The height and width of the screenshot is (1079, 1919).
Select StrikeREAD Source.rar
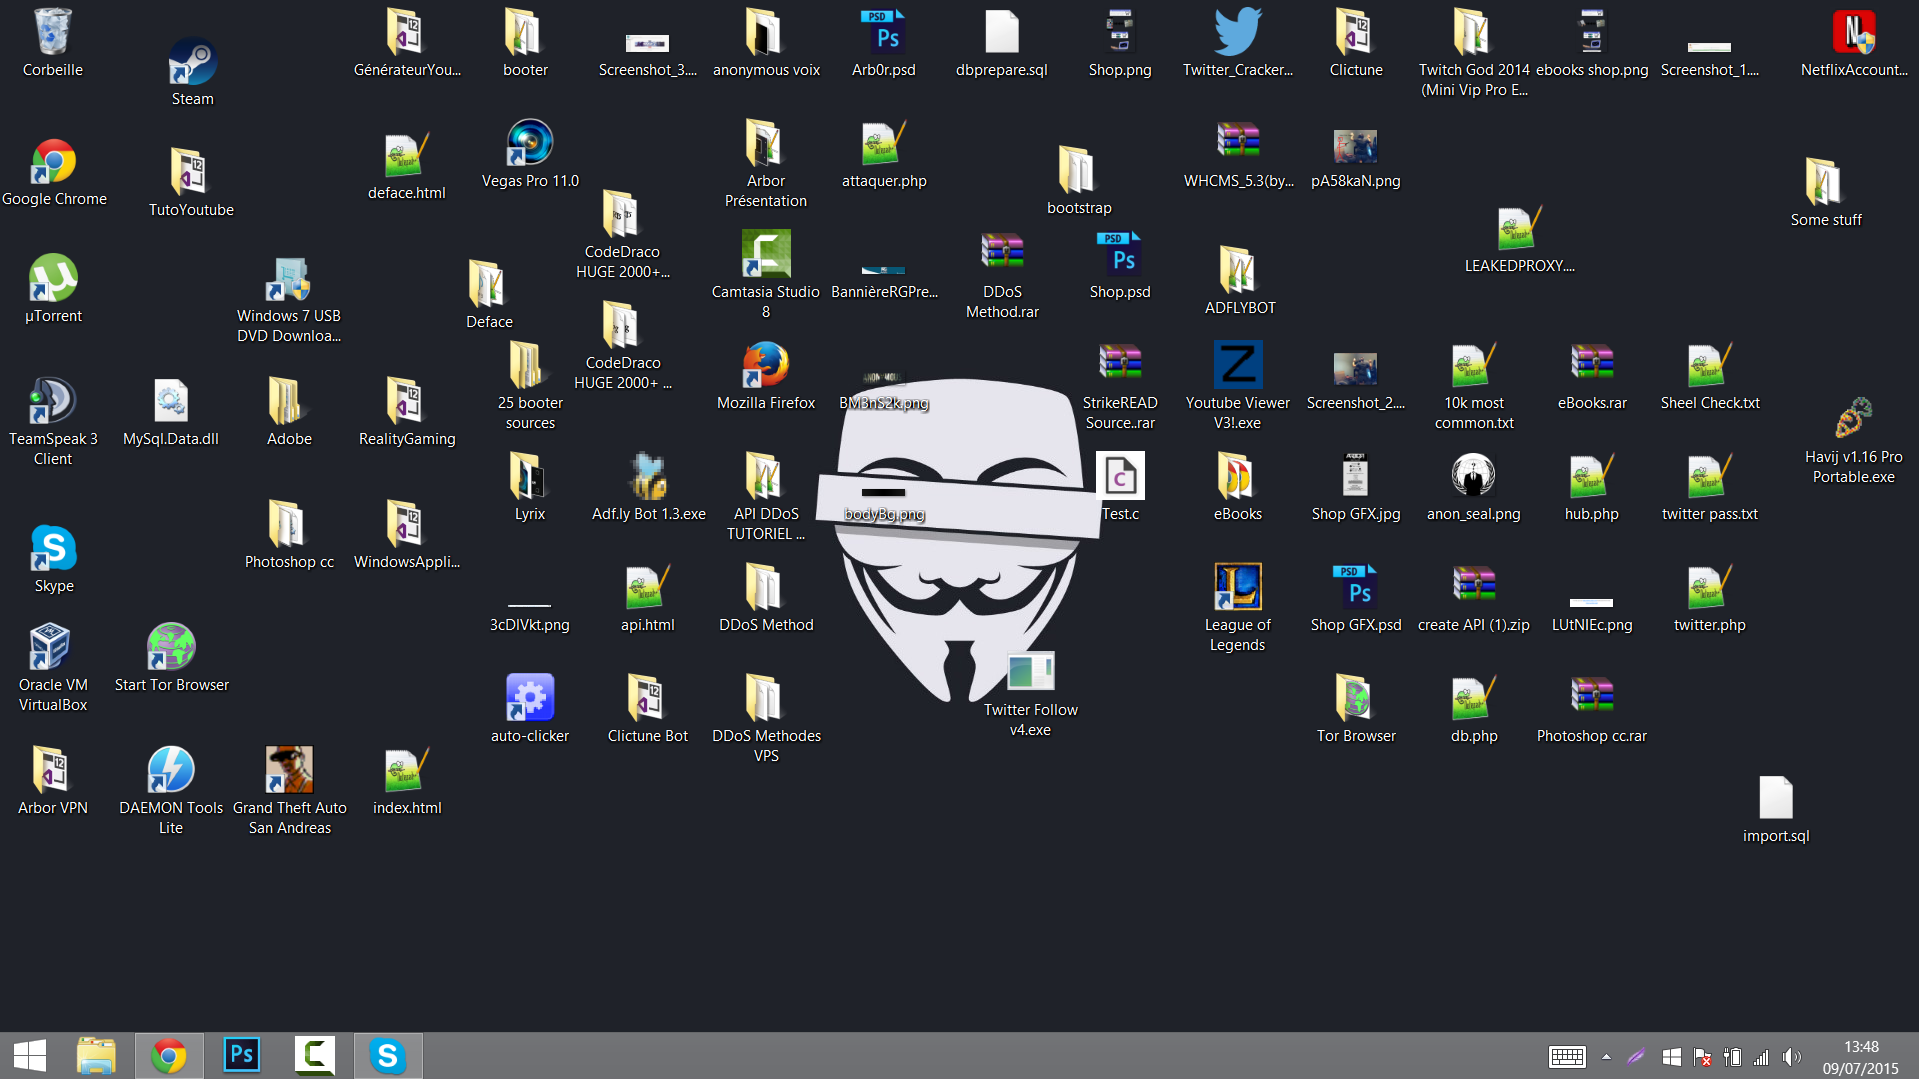click(x=1120, y=385)
